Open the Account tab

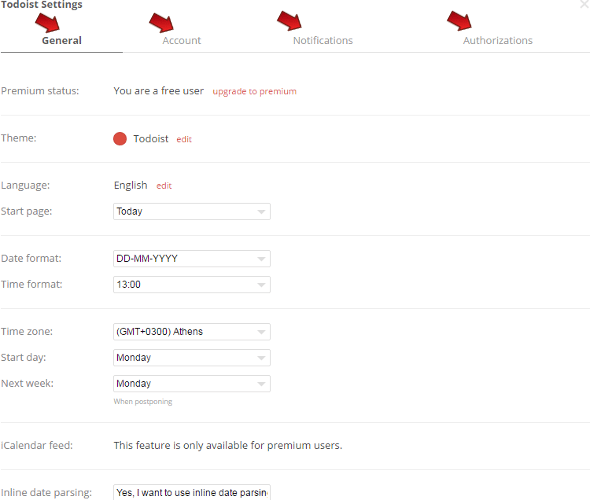pyautogui.click(x=182, y=40)
